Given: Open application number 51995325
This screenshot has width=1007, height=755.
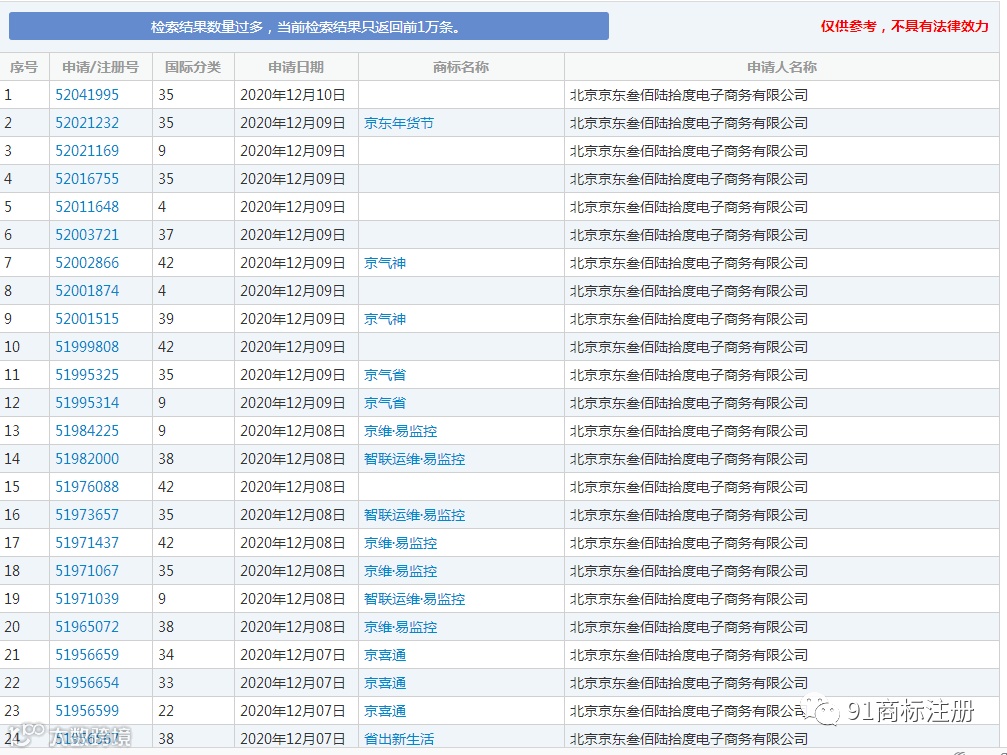Looking at the screenshot, I should pyautogui.click(x=87, y=375).
